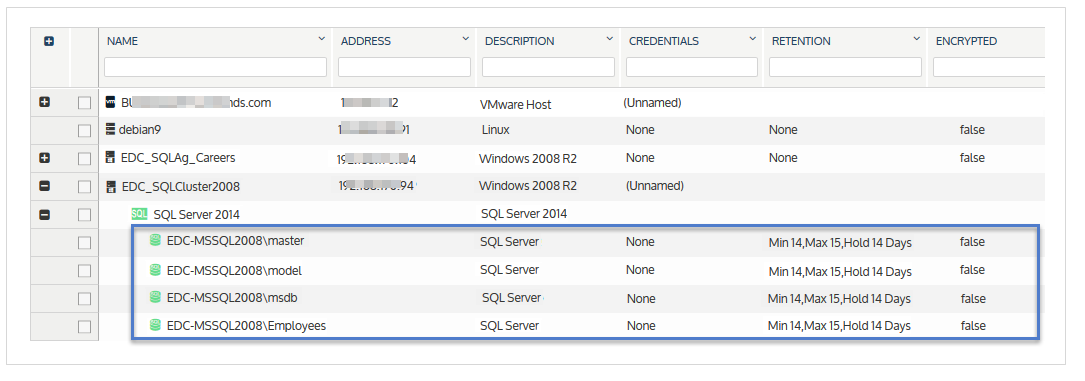Sort by the CREDENTIALS column header

[x=664, y=41]
